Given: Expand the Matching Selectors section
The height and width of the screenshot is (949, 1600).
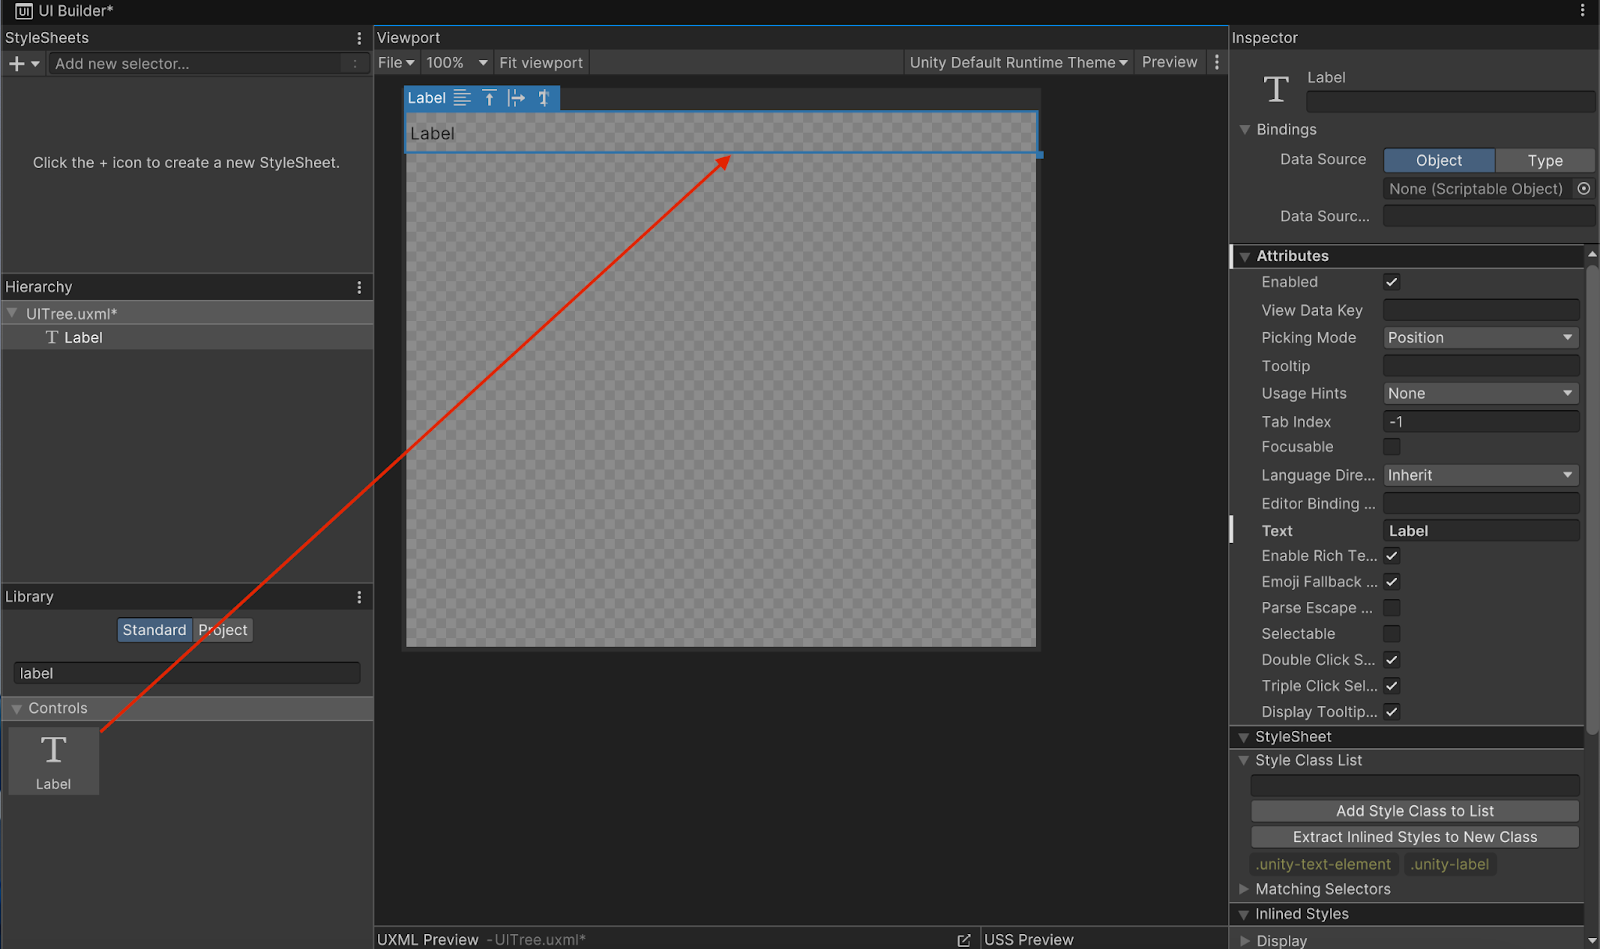Looking at the screenshot, I should coord(1244,889).
